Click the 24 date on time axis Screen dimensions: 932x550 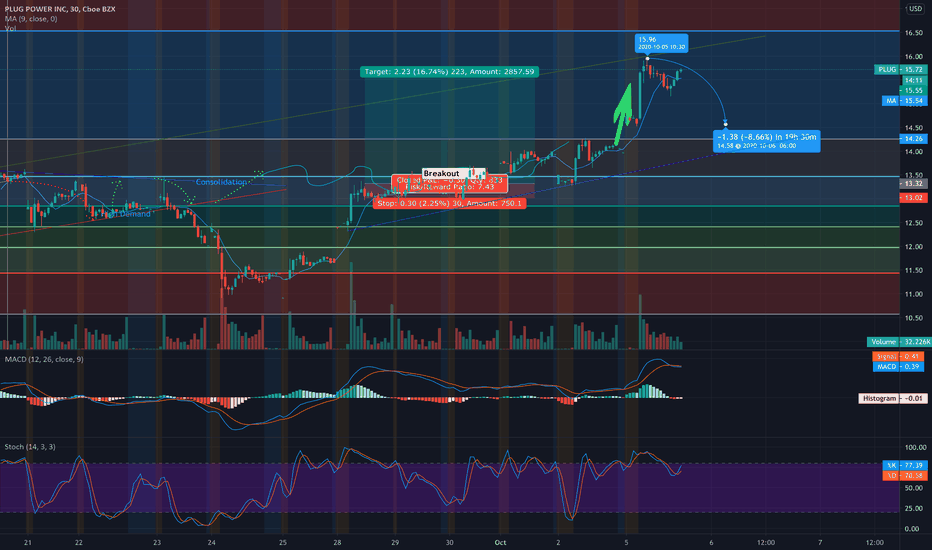point(212,542)
